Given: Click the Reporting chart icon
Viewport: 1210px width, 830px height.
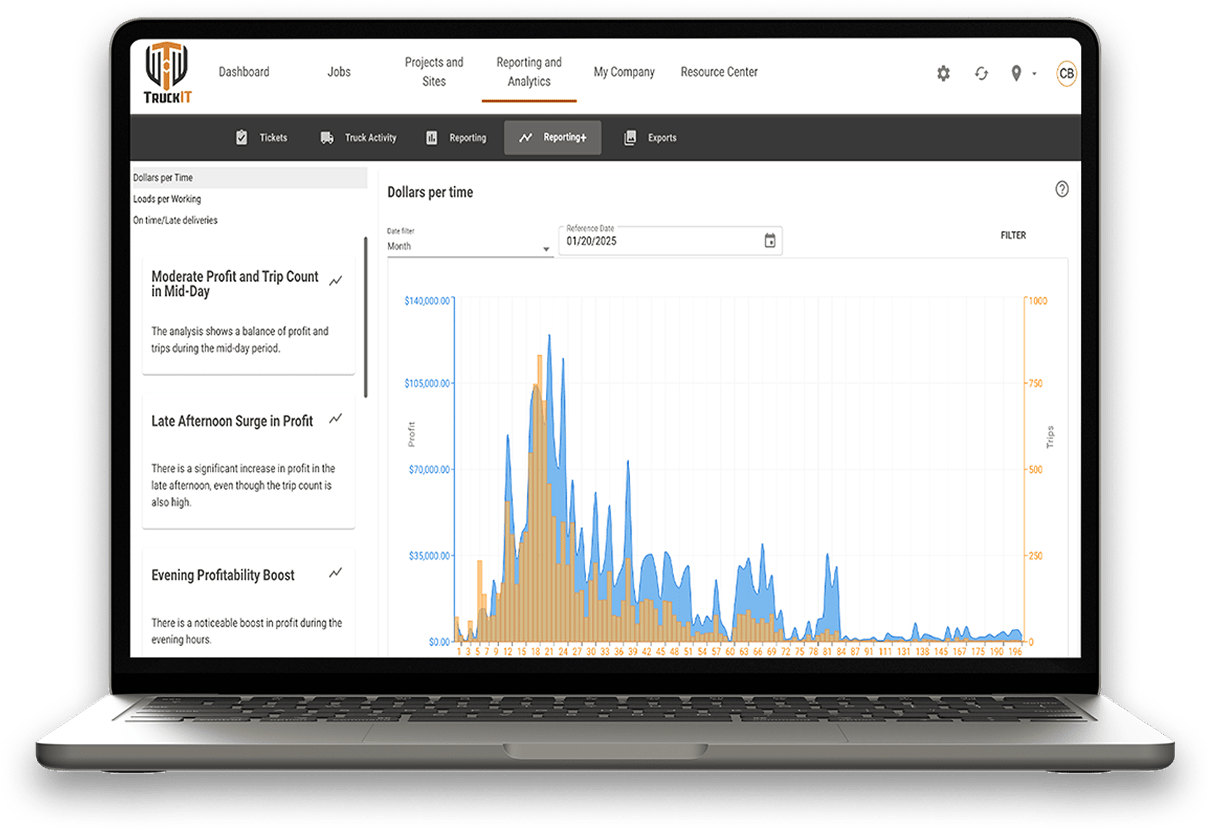Looking at the screenshot, I should (x=432, y=138).
